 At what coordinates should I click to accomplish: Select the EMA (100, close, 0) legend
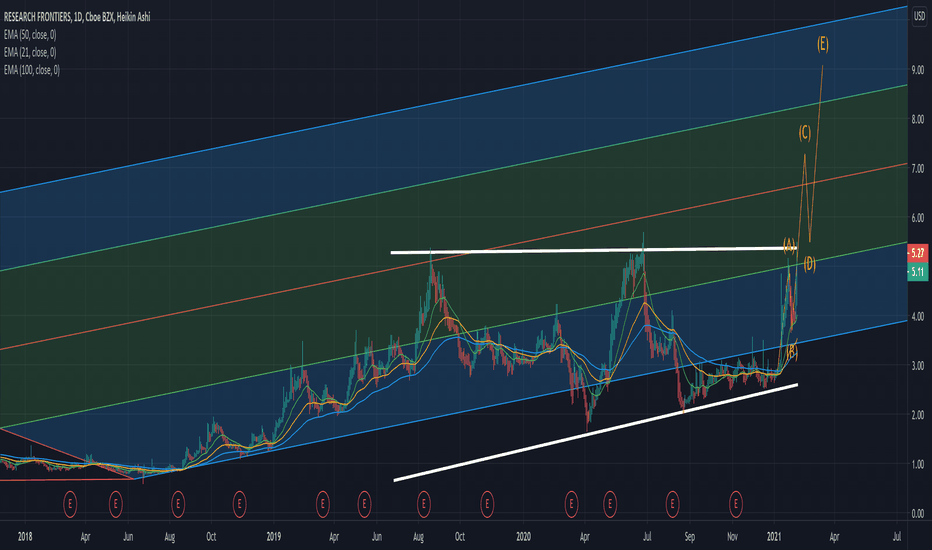[x=32, y=70]
